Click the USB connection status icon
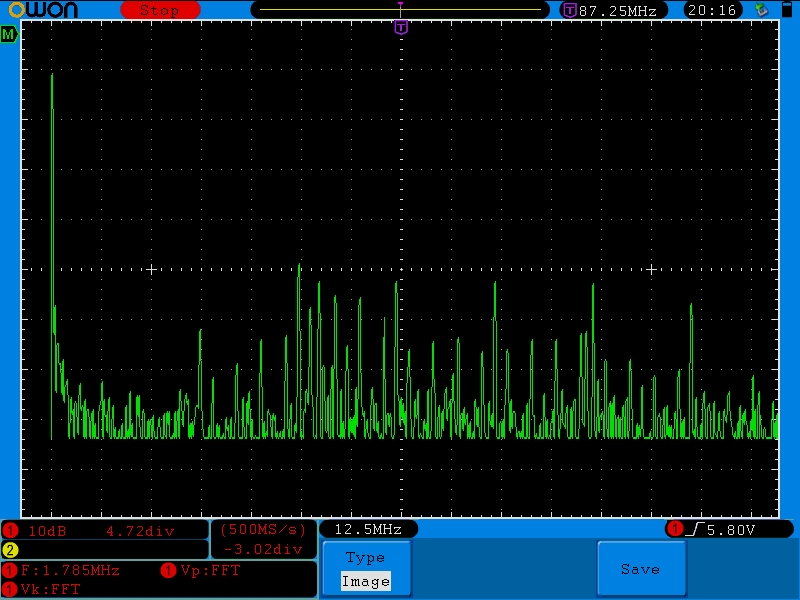Viewport: 800px width, 600px height. [x=761, y=10]
